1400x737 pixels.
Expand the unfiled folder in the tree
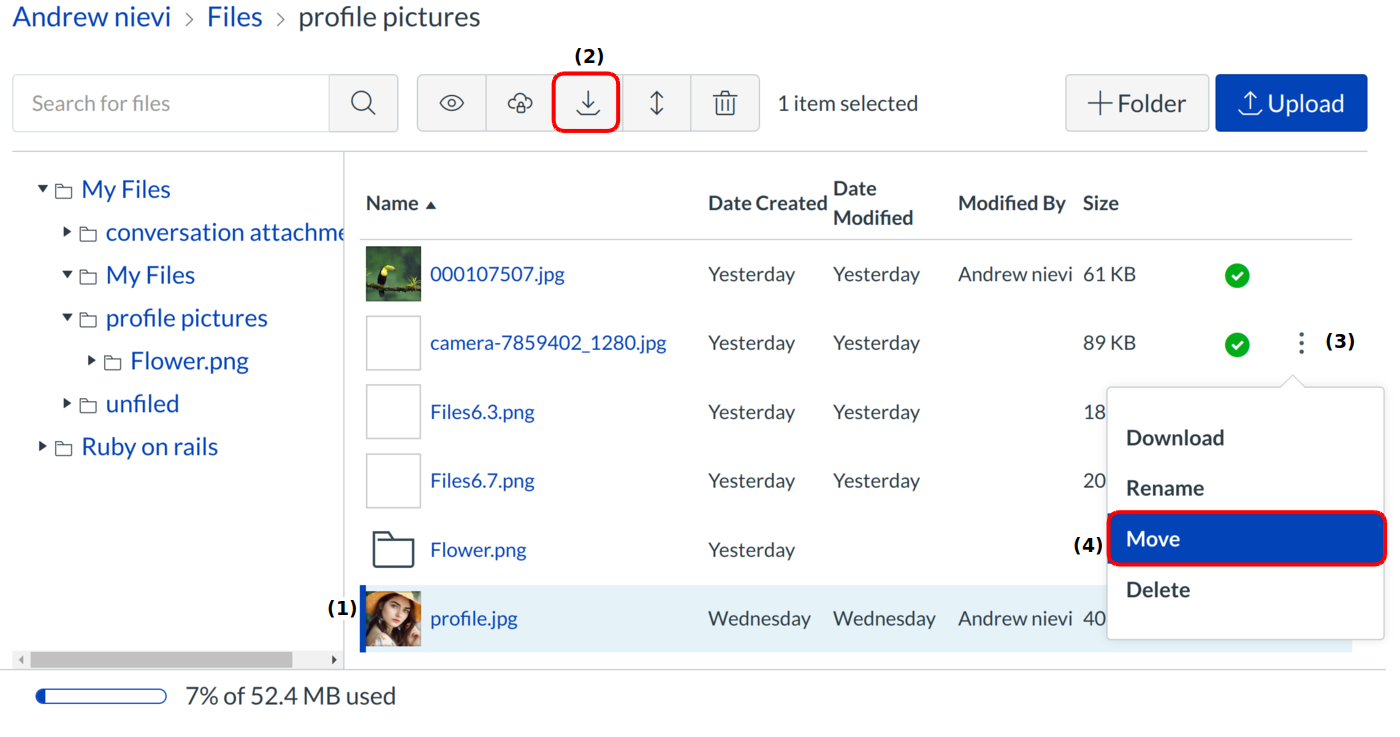tap(67, 404)
